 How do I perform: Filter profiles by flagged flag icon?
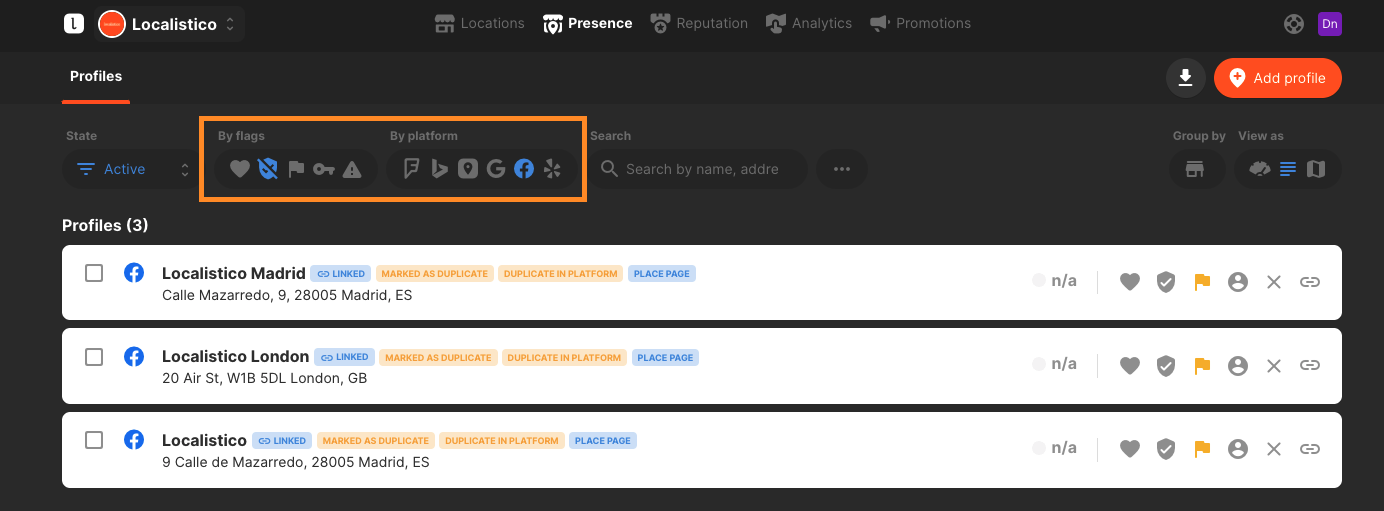[x=296, y=170]
